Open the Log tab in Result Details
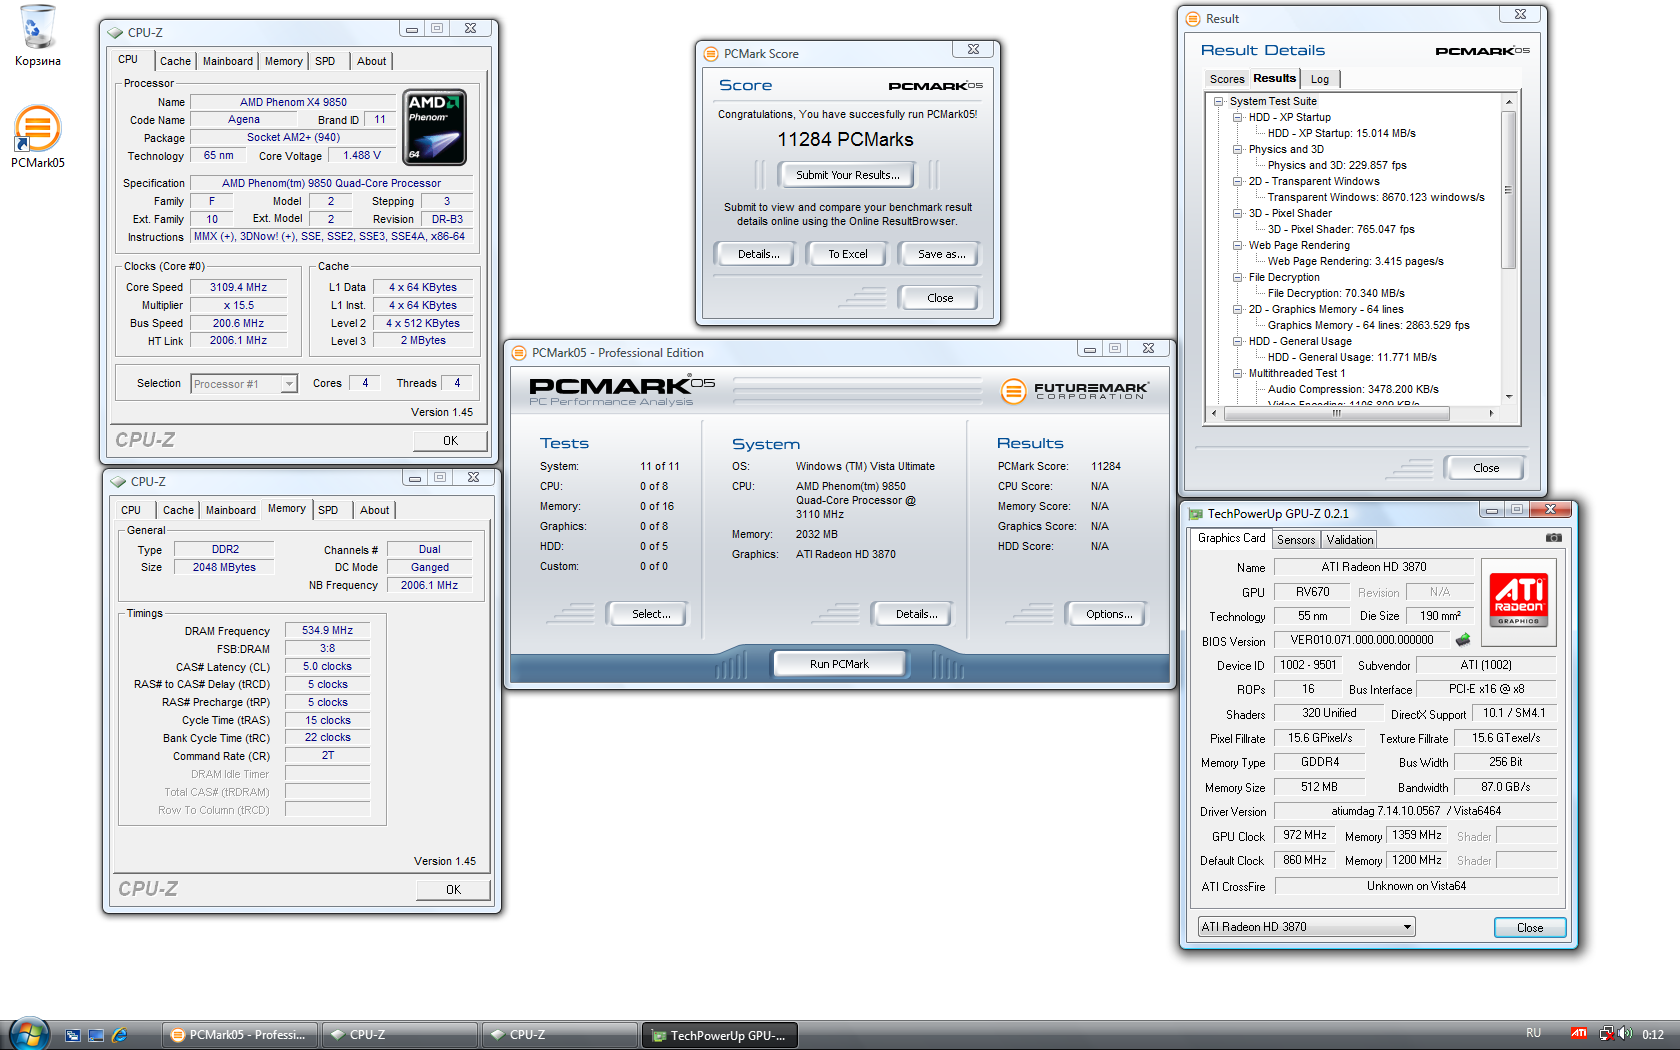The height and width of the screenshot is (1050, 1680). (1320, 79)
